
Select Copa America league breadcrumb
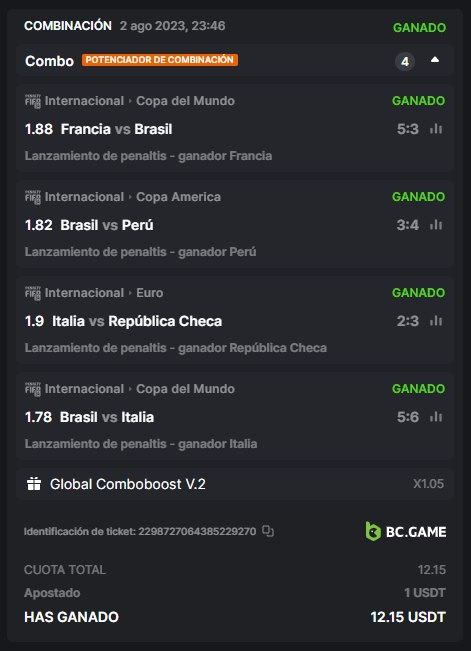coord(179,197)
